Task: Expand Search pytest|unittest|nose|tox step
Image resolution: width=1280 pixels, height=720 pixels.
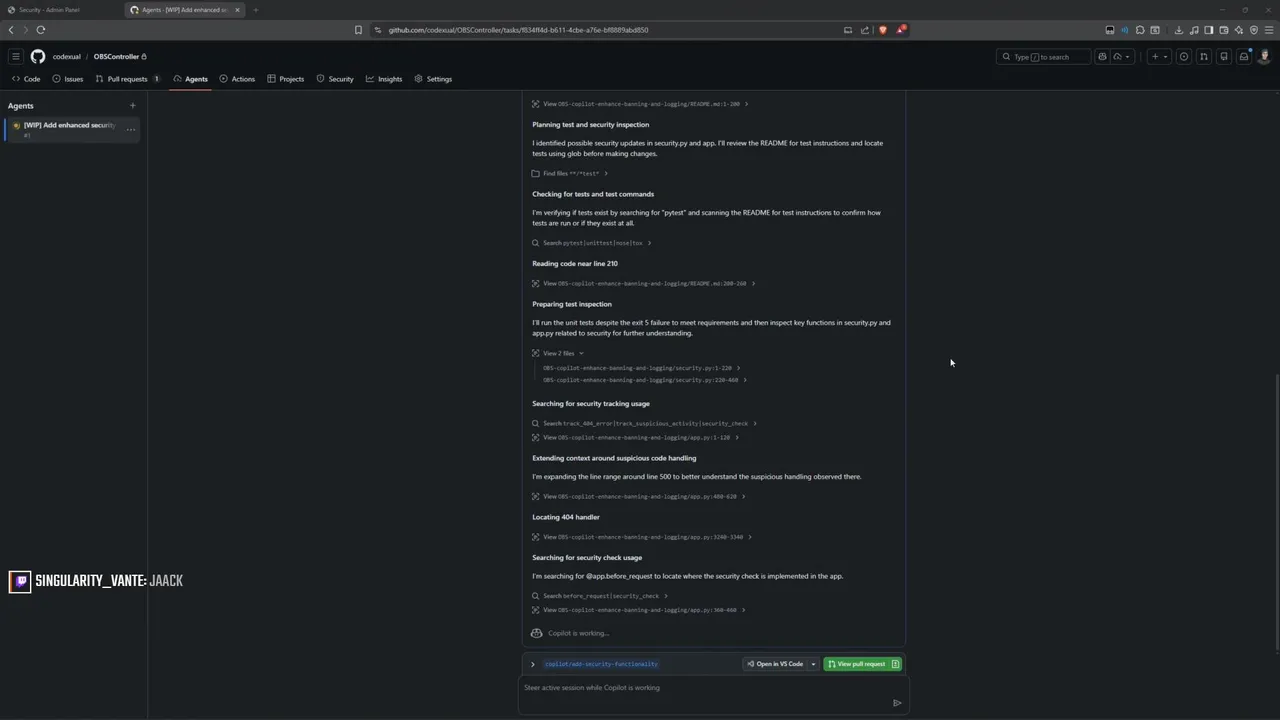Action: tap(591, 243)
